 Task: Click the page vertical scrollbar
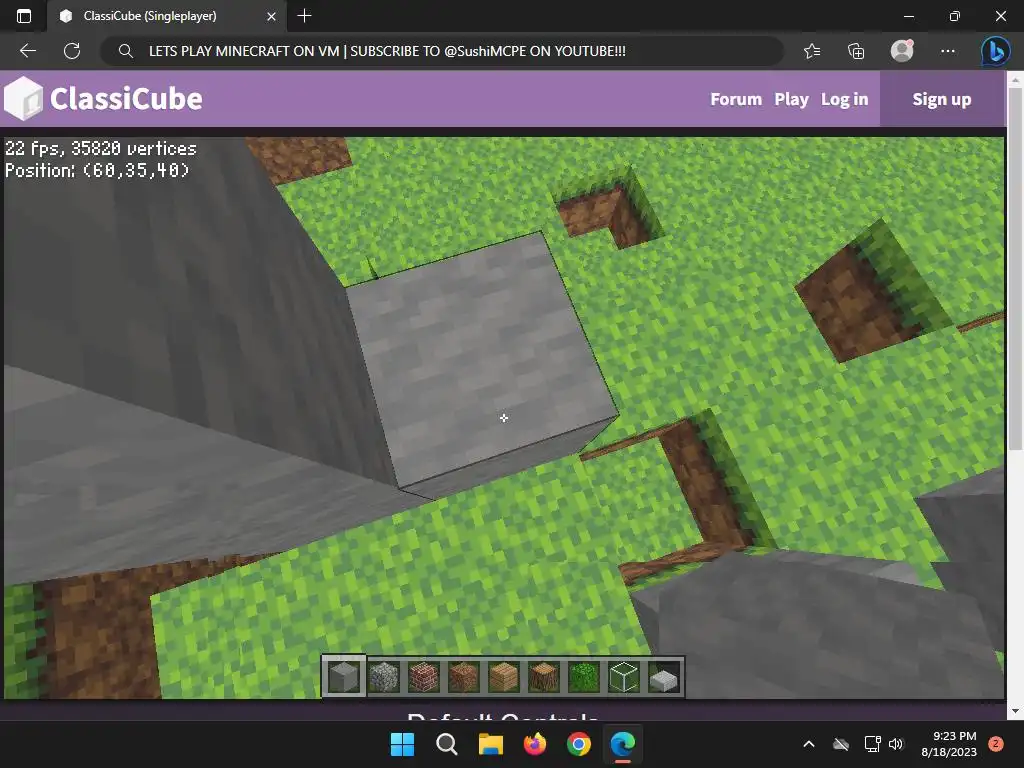(x=1015, y=268)
